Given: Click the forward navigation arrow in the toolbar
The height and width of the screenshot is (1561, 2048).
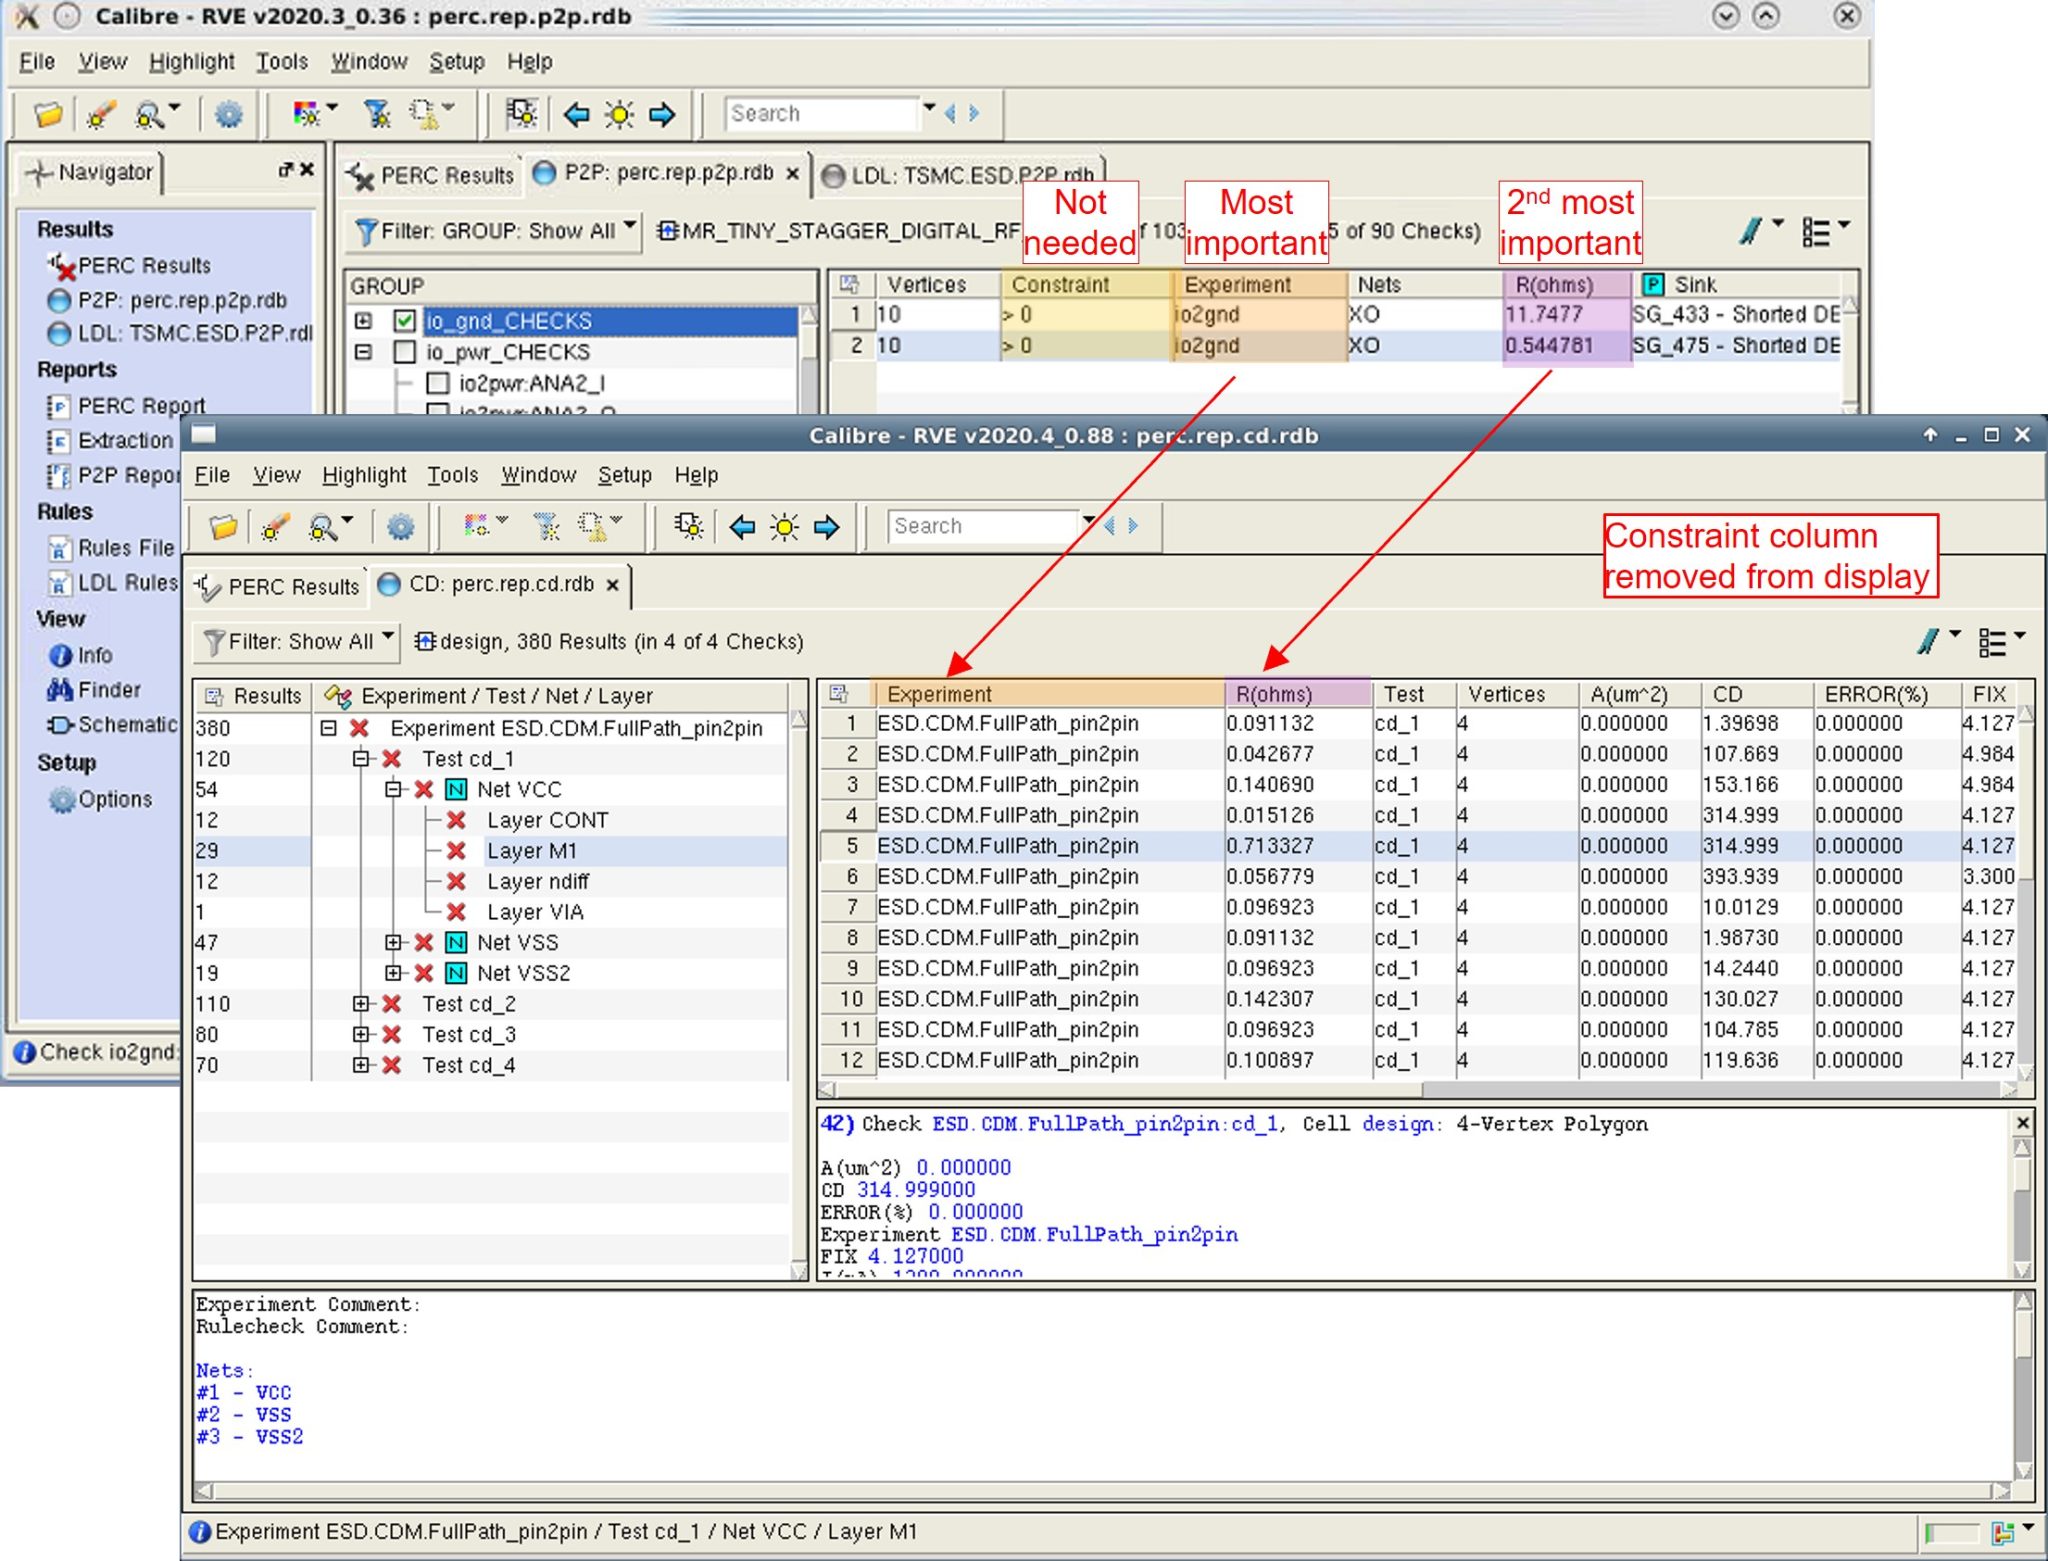Looking at the screenshot, I should click(x=661, y=114).
